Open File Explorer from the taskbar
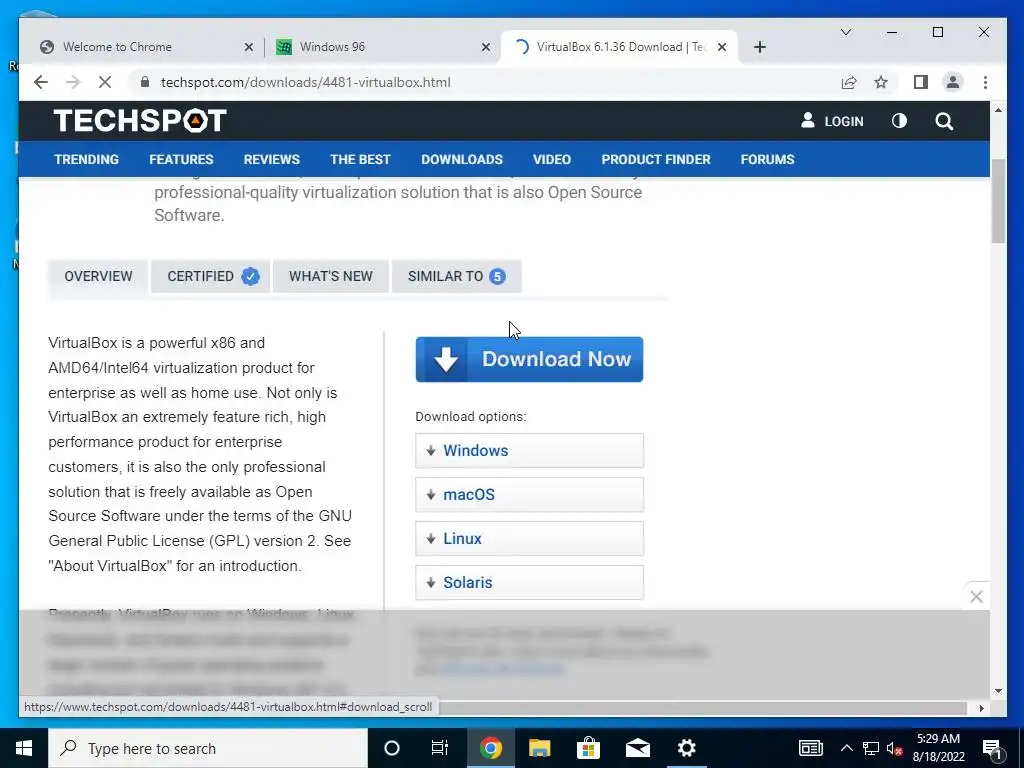Viewport: 1024px width, 768px height. (x=539, y=748)
